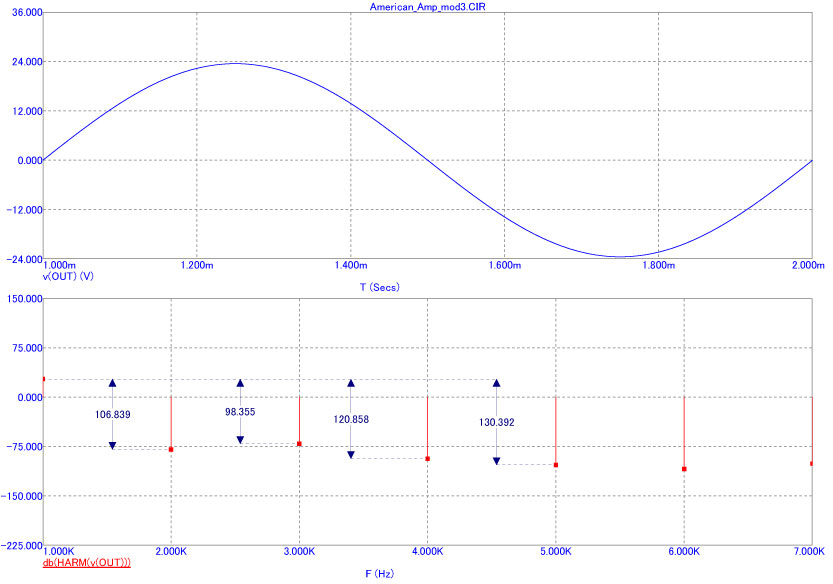The image size is (833, 584).
Task: Click the sine wave positive peak
Action: coord(235,63)
